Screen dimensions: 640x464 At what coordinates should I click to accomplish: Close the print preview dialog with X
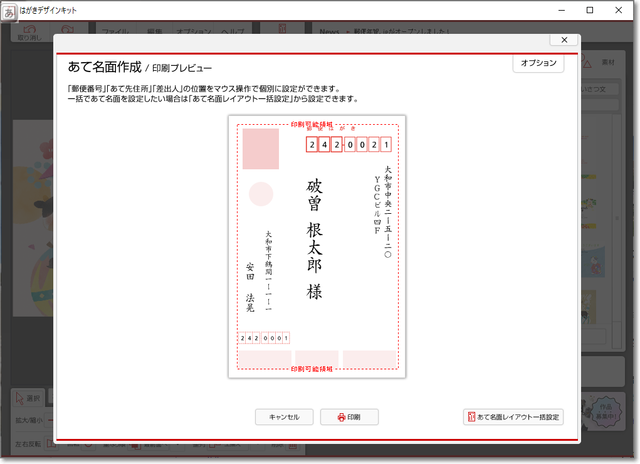pyautogui.click(x=565, y=40)
